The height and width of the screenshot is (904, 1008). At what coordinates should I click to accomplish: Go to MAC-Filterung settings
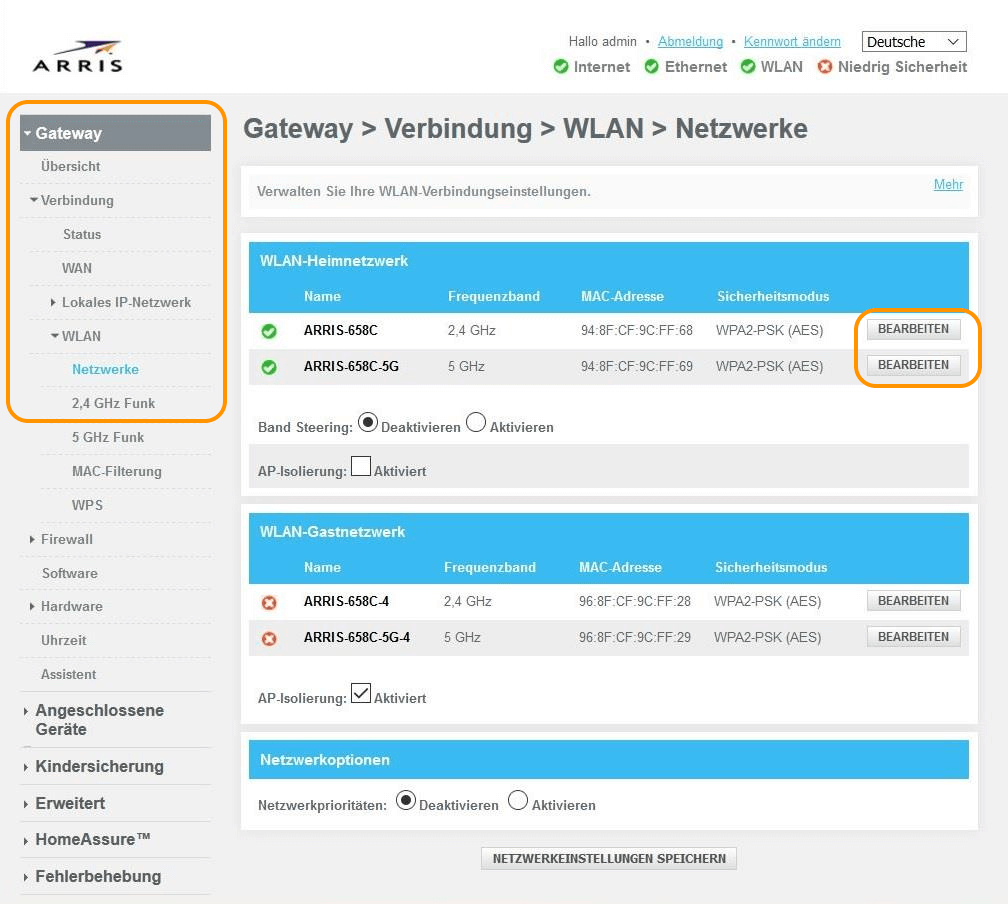(116, 471)
